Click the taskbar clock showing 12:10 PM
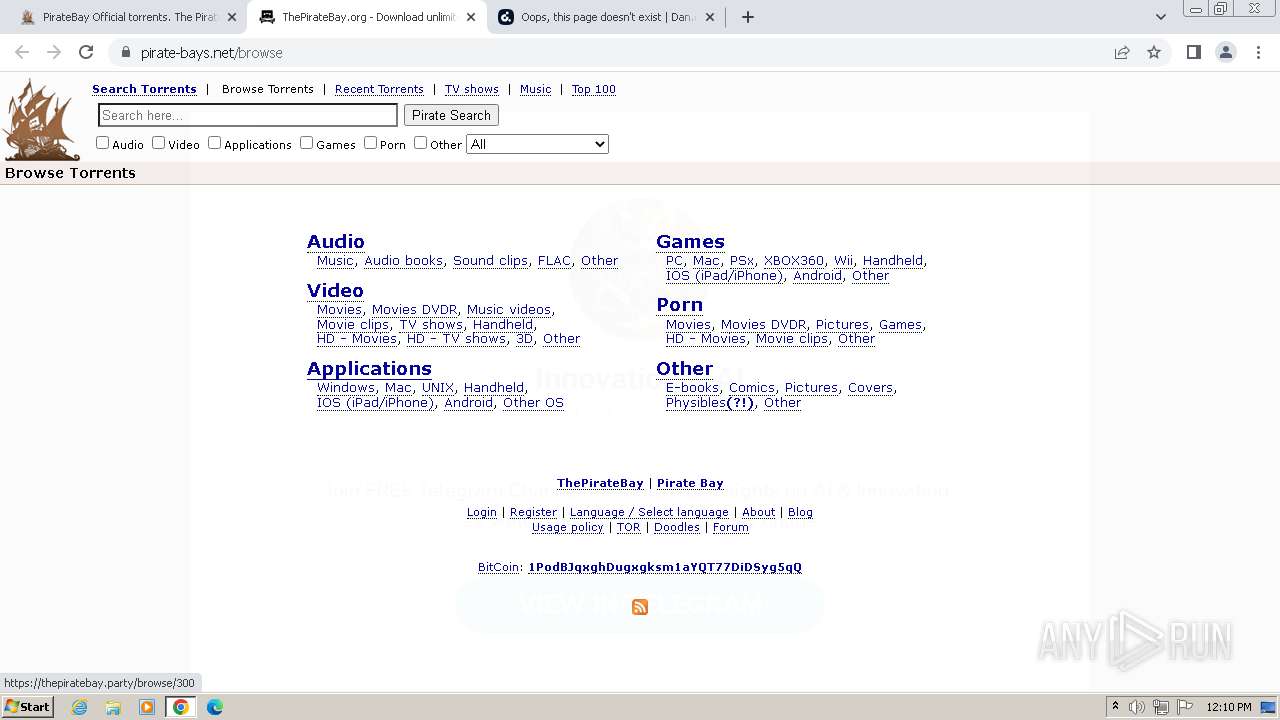 tap(1229, 707)
